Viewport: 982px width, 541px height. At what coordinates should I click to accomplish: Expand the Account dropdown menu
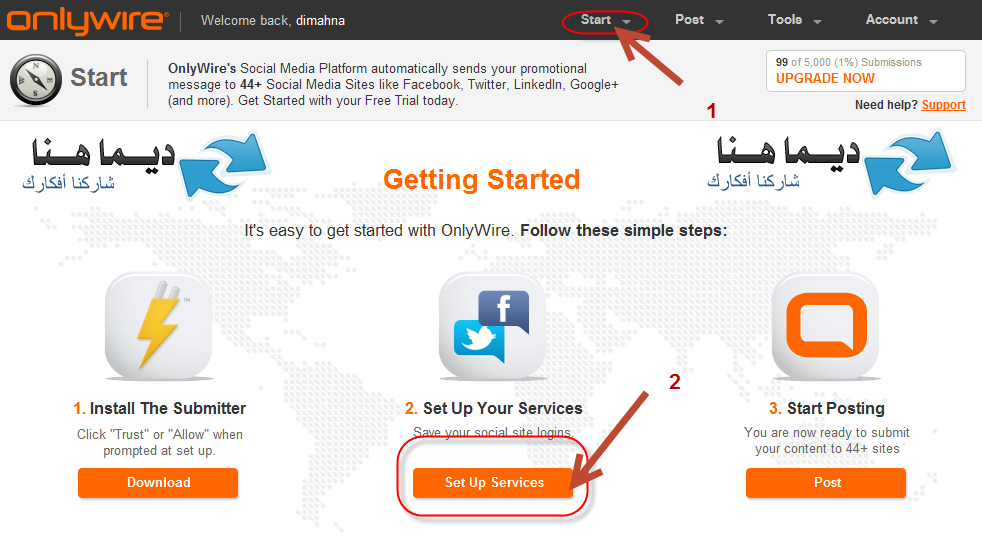tap(901, 20)
